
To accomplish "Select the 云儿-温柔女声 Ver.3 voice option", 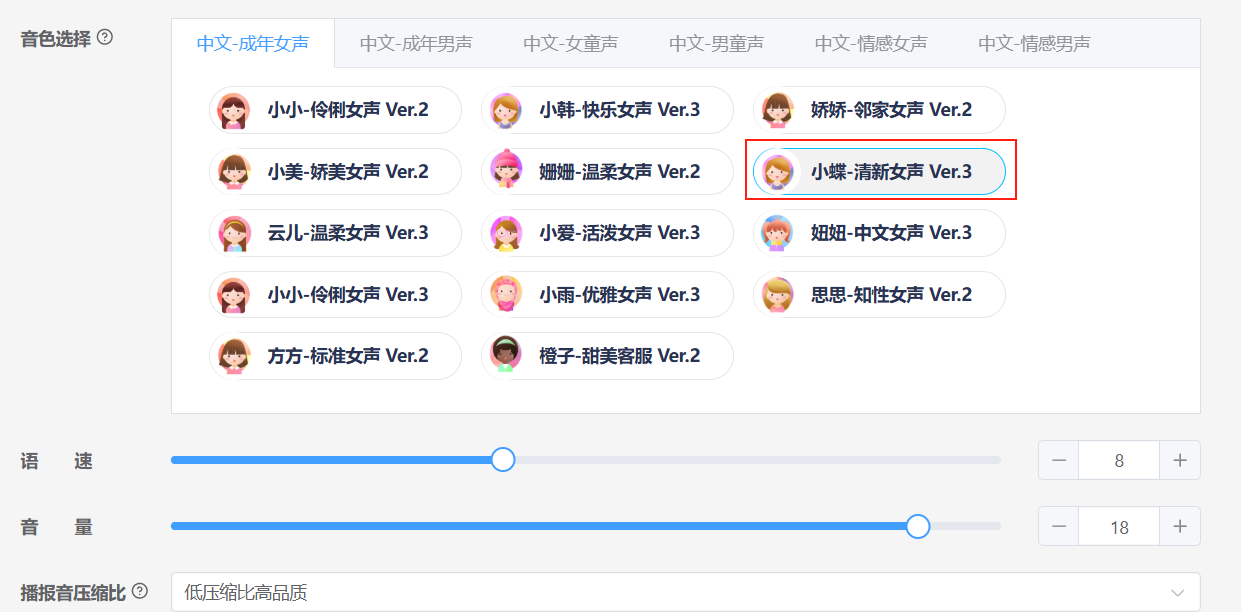I will click(x=336, y=233).
